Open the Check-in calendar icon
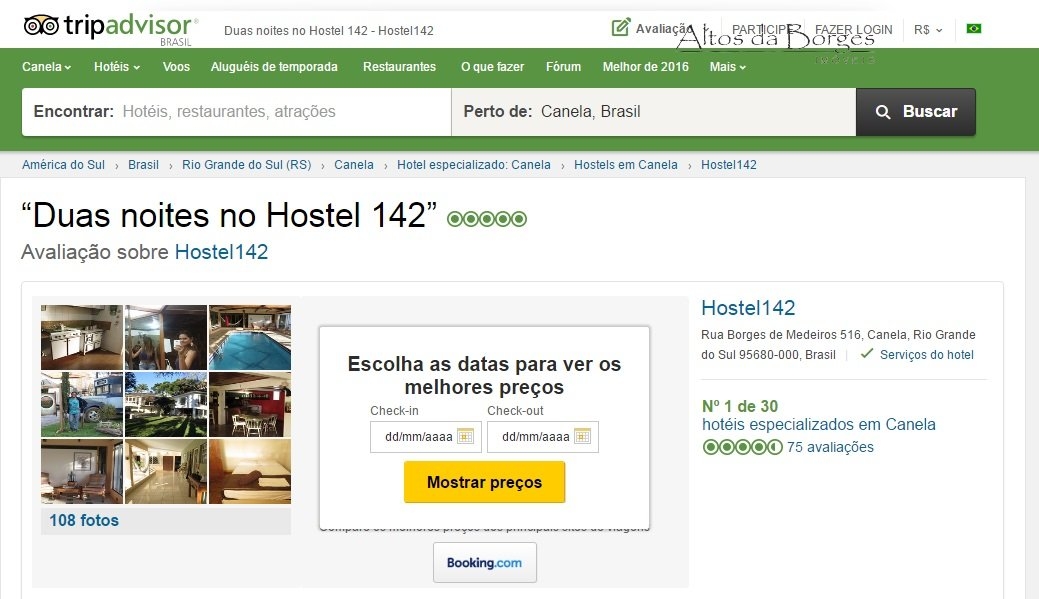 tap(465, 437)
